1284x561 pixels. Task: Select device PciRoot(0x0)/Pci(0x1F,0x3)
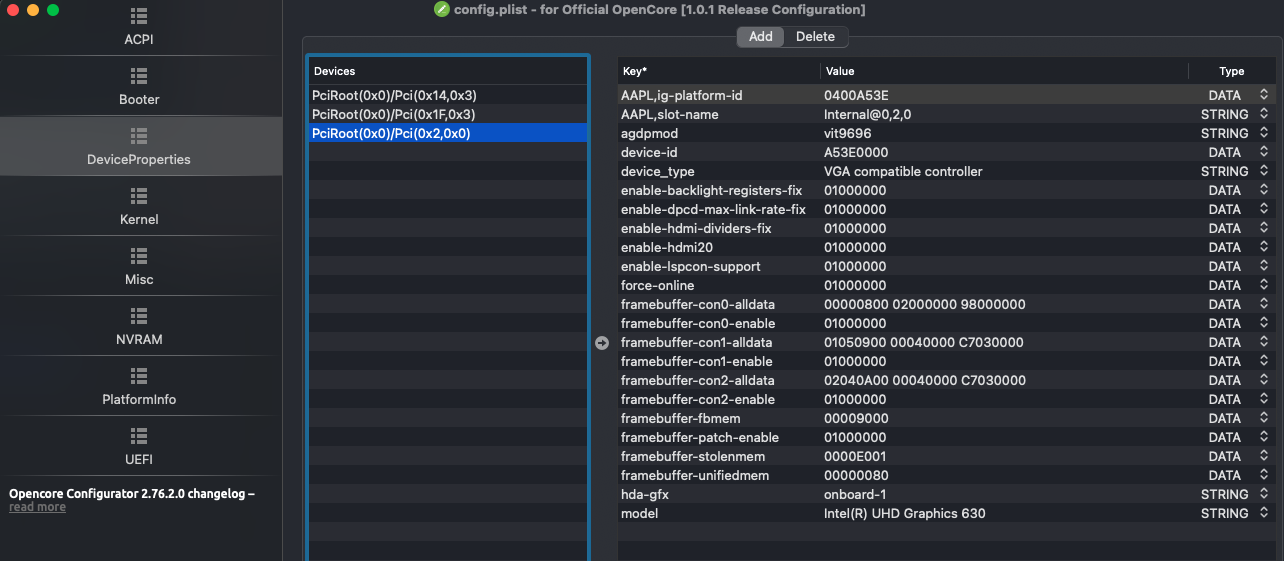click(394, 114)
